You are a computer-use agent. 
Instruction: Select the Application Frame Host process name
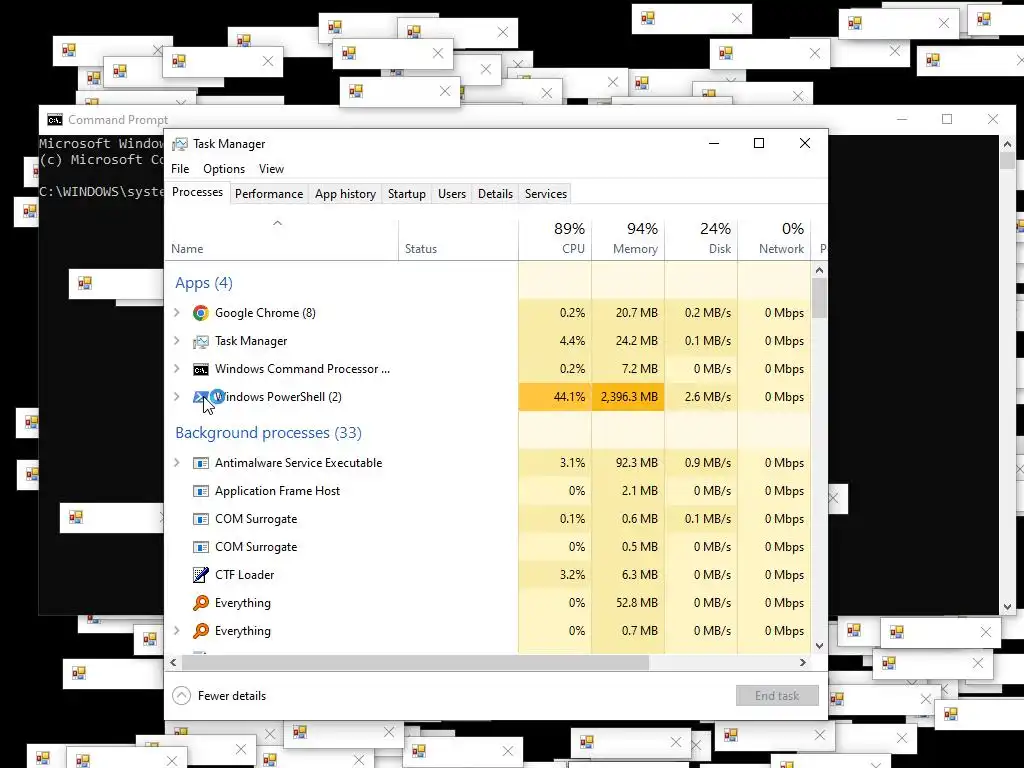278,490
